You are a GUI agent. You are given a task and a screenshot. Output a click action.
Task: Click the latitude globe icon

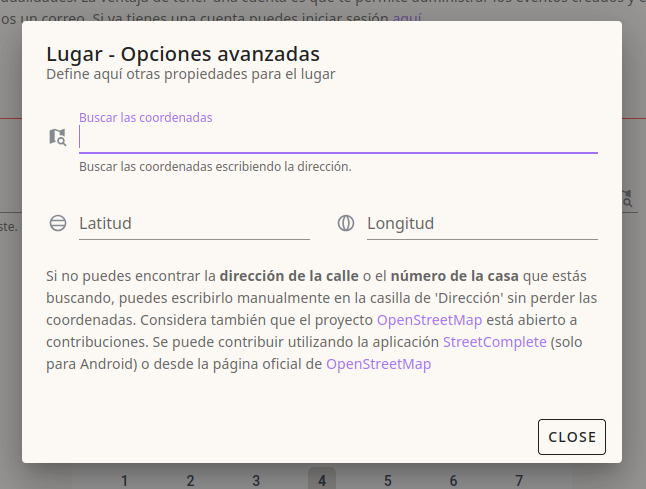[x=58, y=223]
